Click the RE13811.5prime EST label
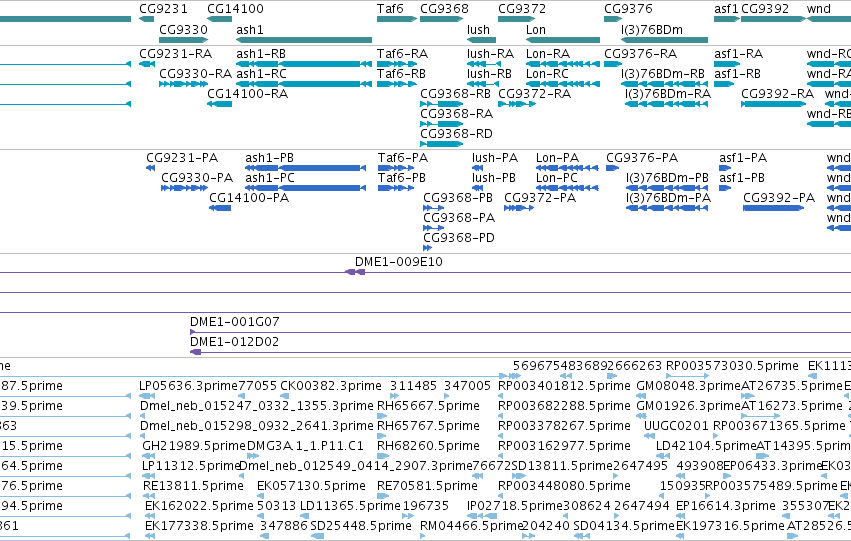 pyautogui.click(x=193, y=486)
